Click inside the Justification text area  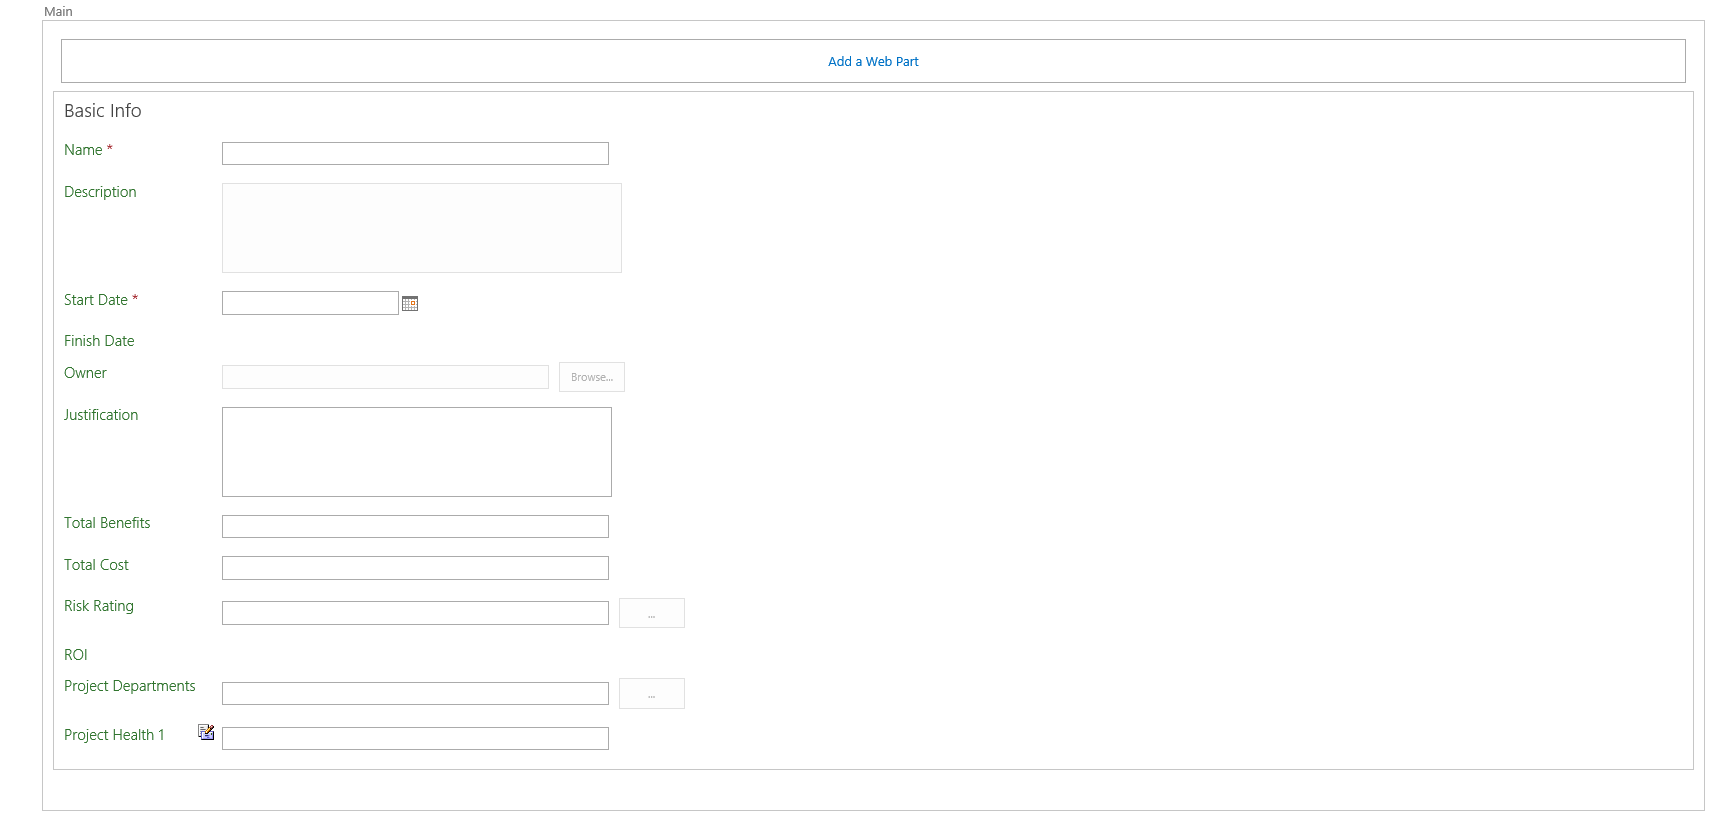(417, 452)
